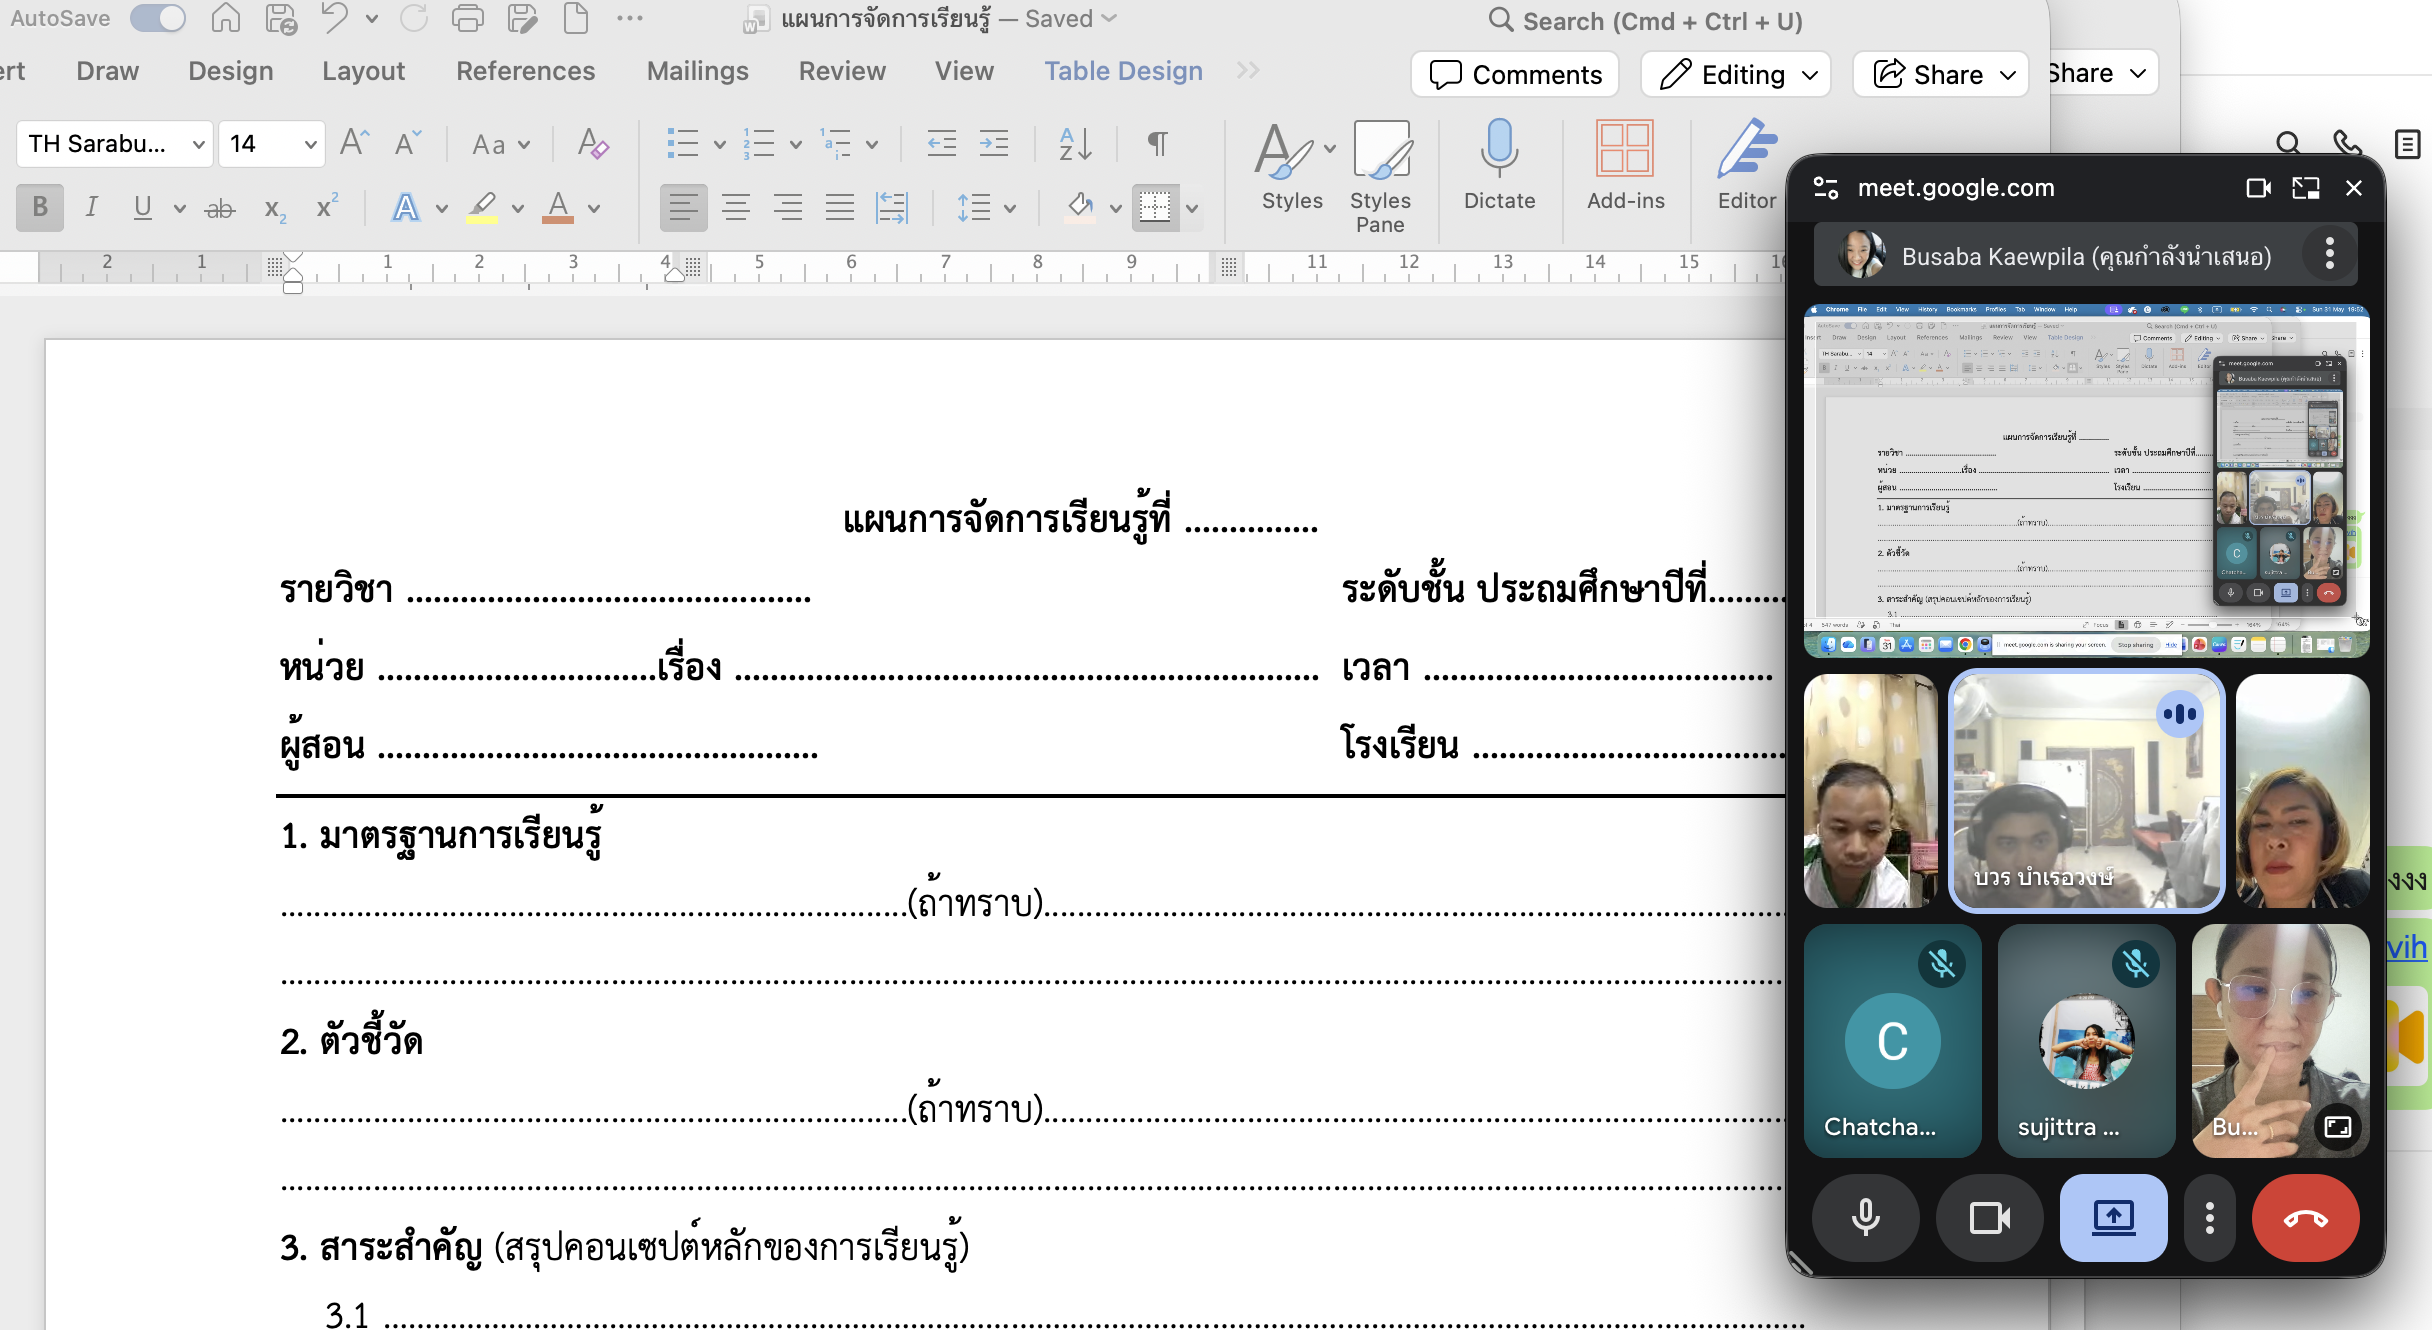Open the Dictate microphone tool

(x=1499, y=166)
